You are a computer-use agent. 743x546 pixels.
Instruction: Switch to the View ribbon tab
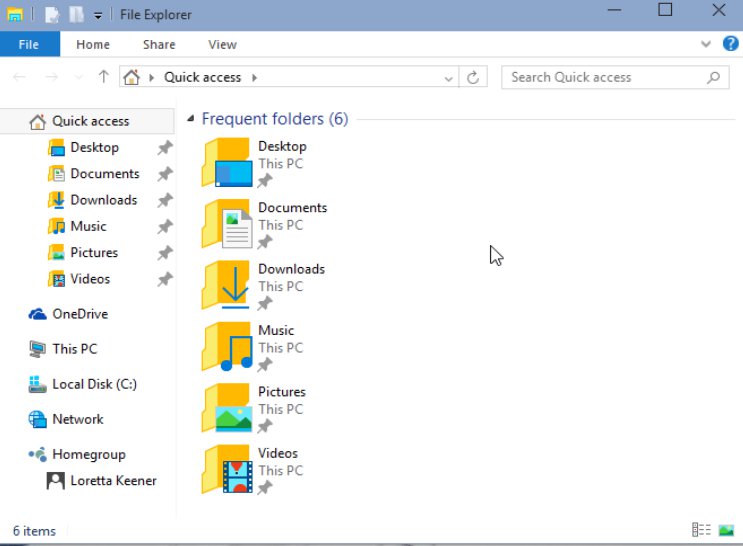tap(222, 45)
